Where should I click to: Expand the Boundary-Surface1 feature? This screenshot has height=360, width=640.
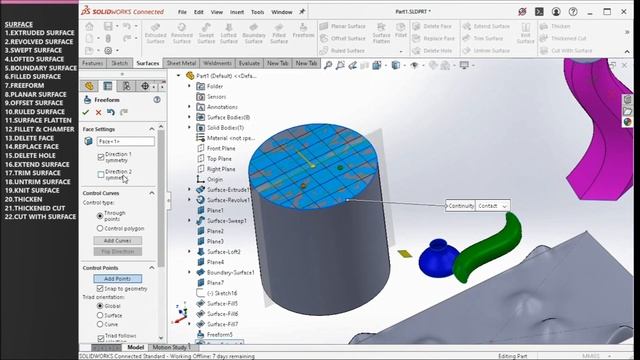click(x=189, y=272)
